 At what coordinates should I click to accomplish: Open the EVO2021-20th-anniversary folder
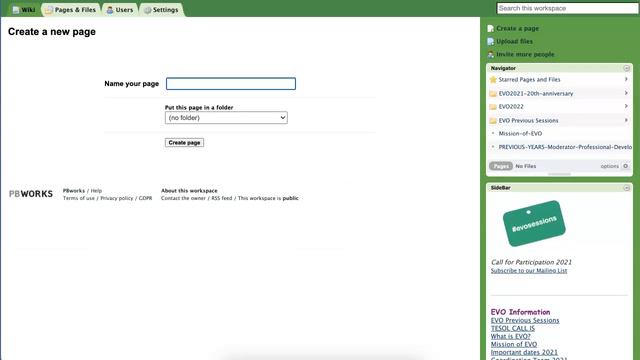[x=536, y=93]
